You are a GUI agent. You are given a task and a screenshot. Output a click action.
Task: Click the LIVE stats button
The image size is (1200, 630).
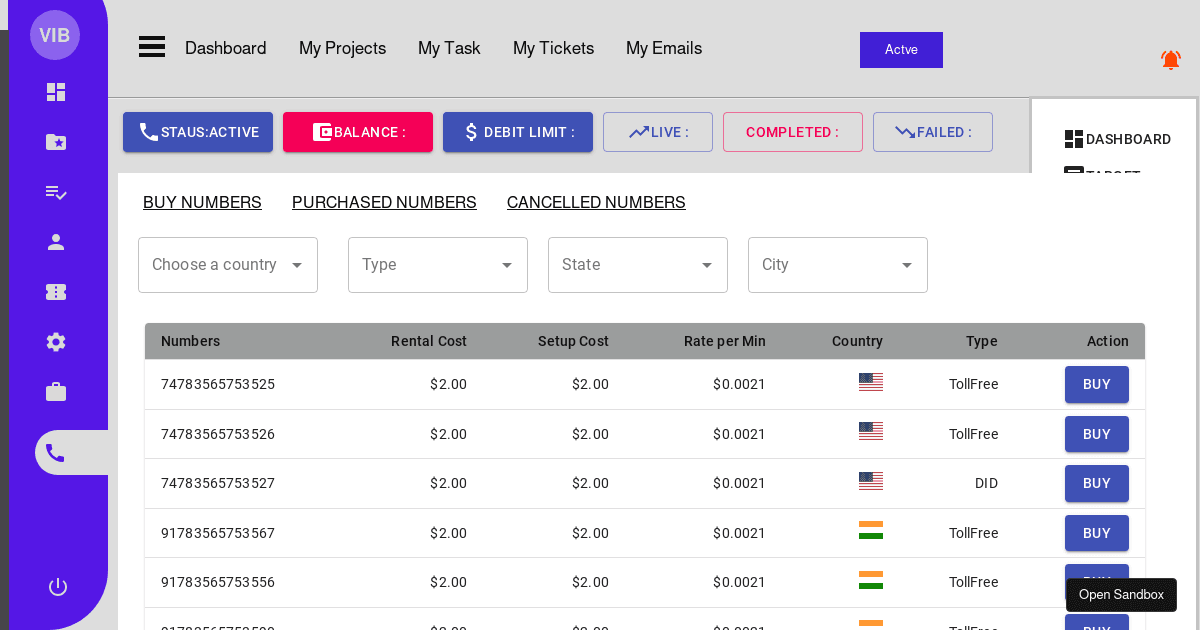click(x=658, y=132)
